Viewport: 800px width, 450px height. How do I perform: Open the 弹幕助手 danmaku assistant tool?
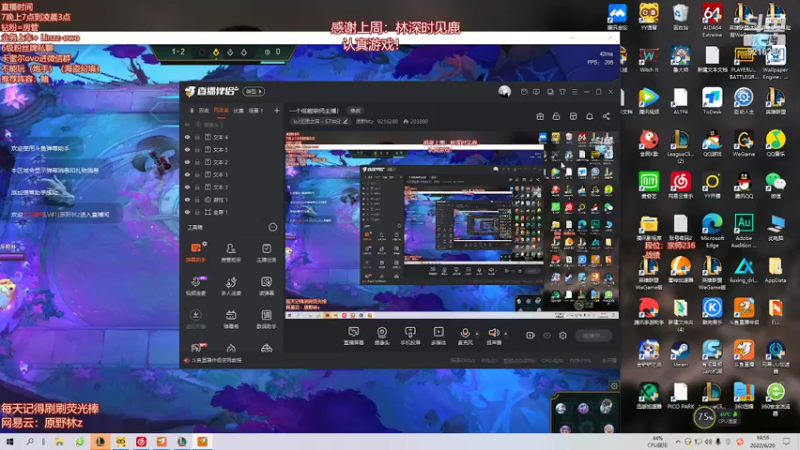coord(195,252)
